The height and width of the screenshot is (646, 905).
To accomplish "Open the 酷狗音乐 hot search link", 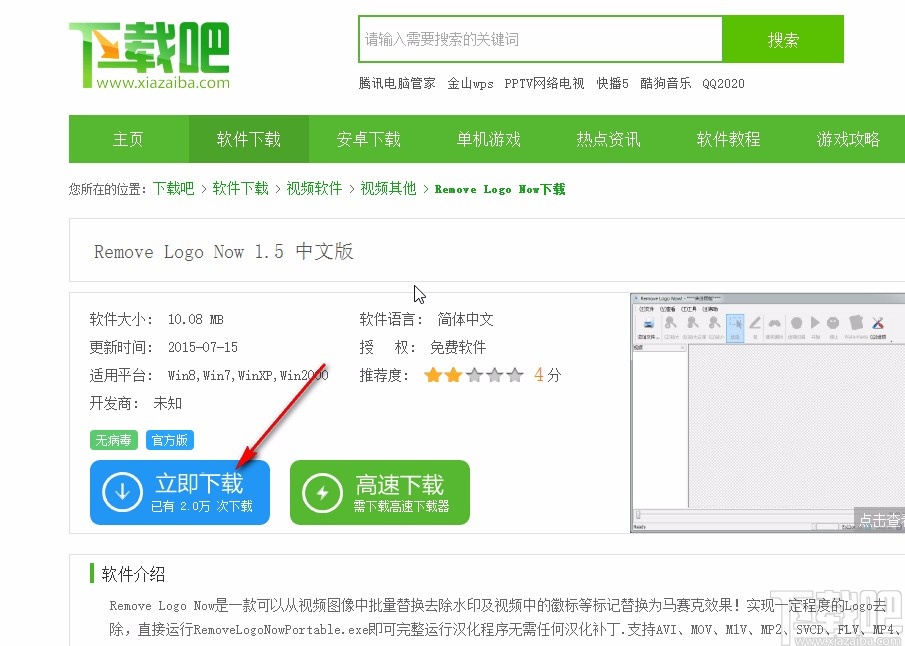I will click(x=665, y=84).
